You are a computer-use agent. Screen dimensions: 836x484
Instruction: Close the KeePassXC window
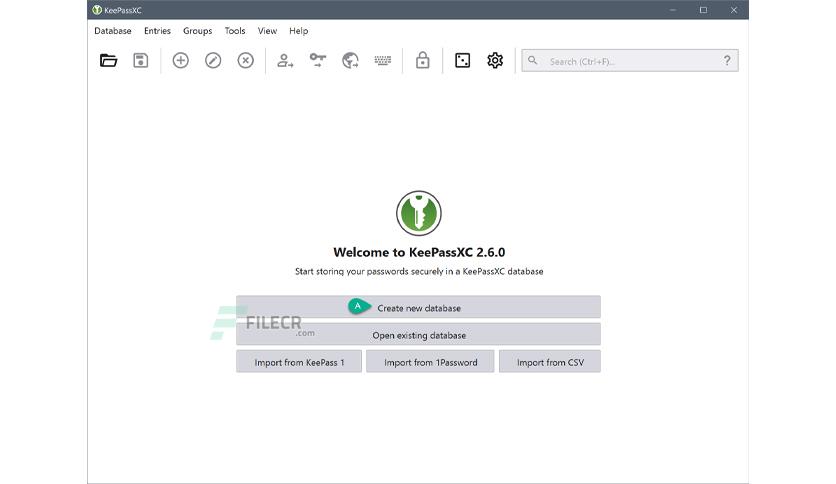[734, 10]
